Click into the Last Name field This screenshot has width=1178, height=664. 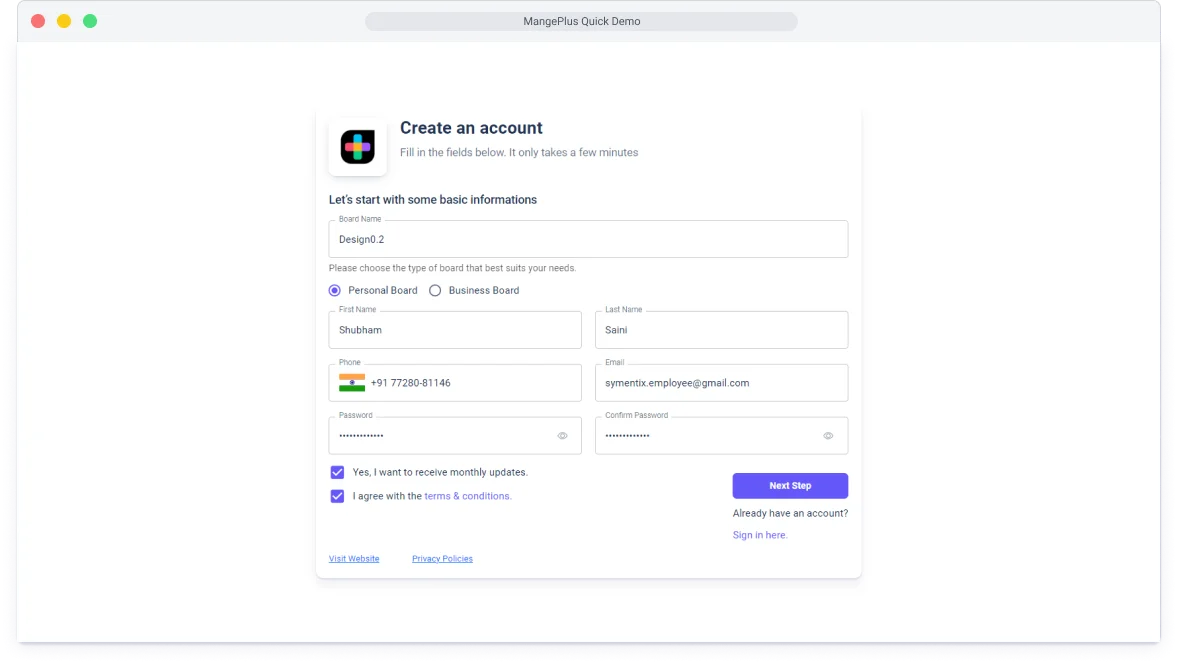pyautogui.click(x=721, y=330)
